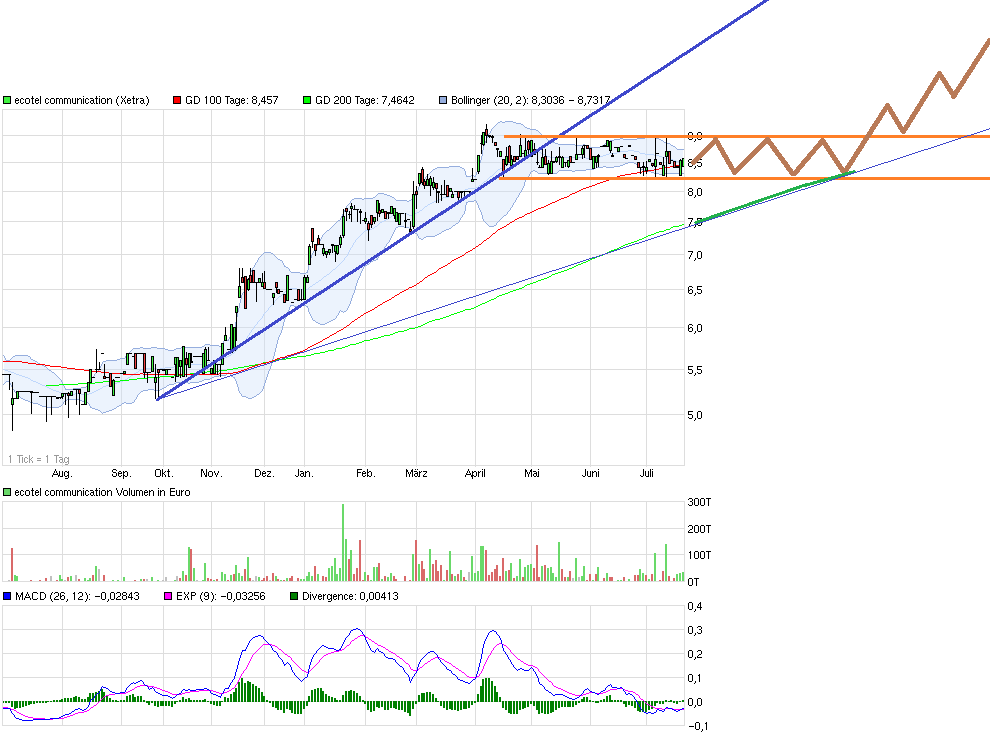Click the 'ecotel communication Volumen in Euro' title
The image size is (990, 734).
pyautogui.click(x=101, y=492)
